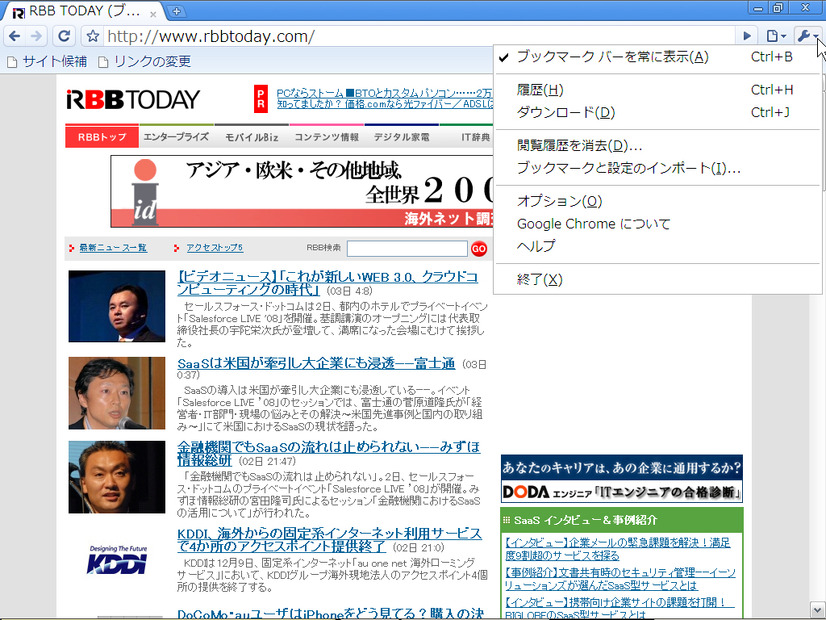This screenshot has height=620, width=826.
Task: Click the red PR badge icon
Action: tap(261, 99)
